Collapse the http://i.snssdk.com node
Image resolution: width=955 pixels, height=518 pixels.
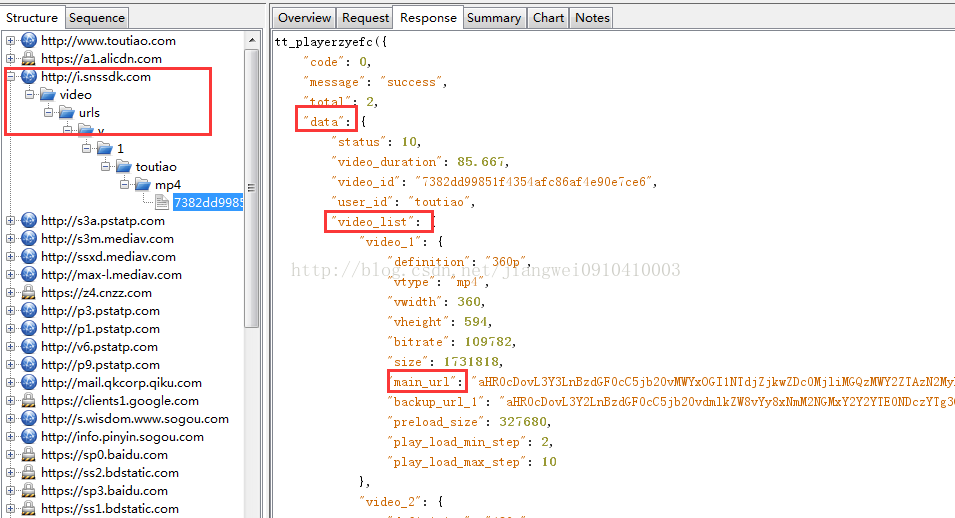(10, 77)
